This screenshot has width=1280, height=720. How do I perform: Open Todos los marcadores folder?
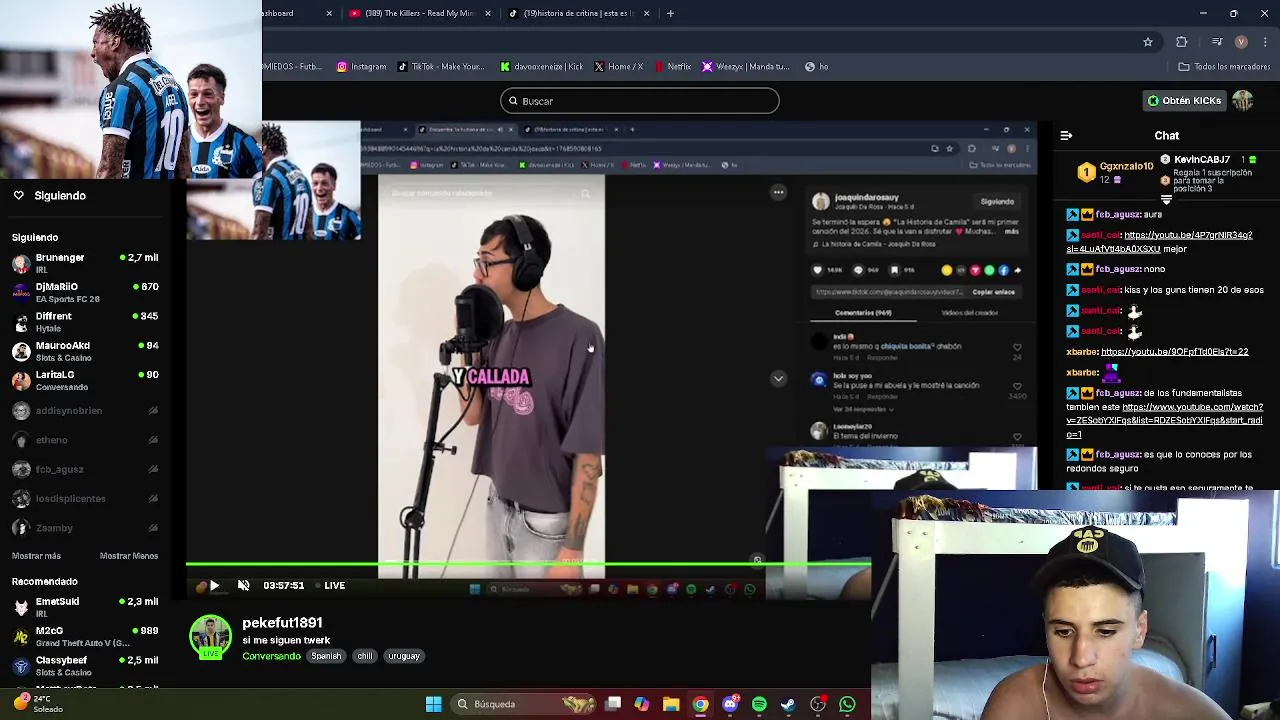1224,67
